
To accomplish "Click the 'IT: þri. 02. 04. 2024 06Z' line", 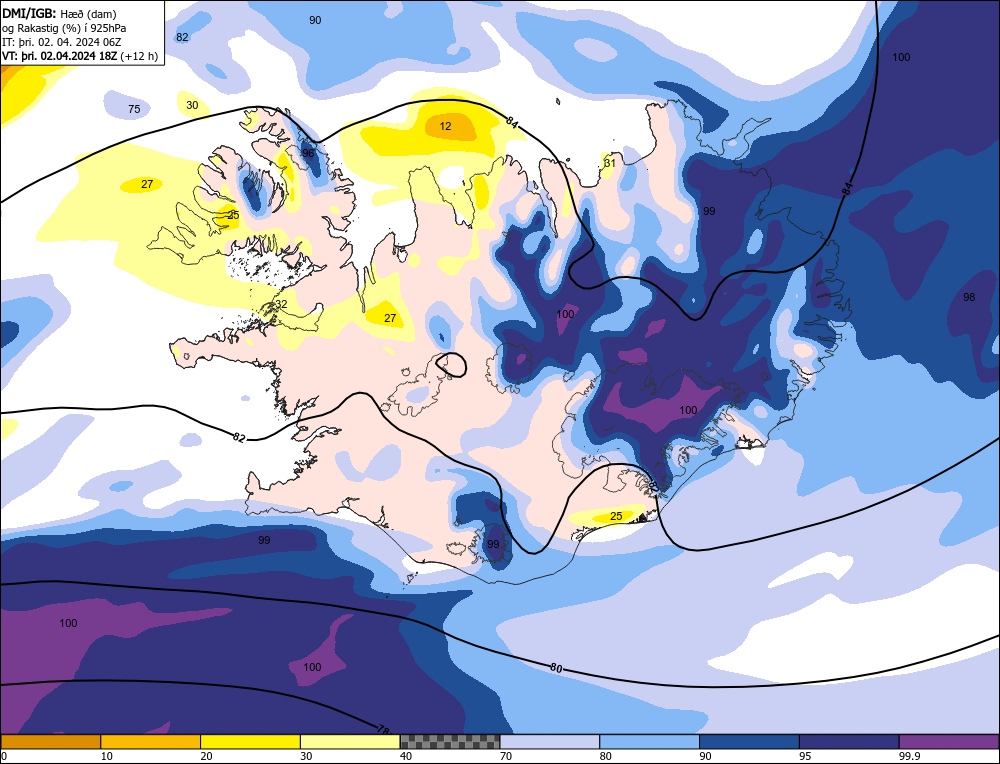I will click(x=61, y=42).
